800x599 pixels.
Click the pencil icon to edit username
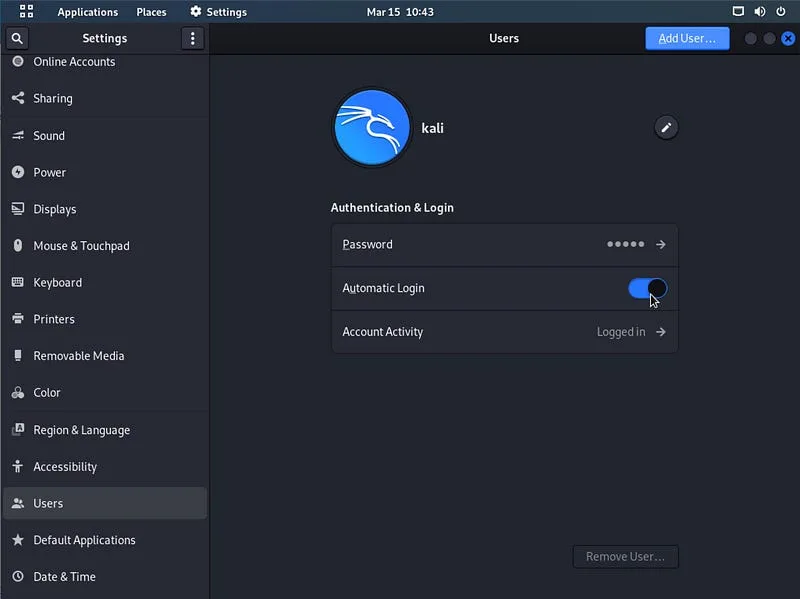pyautogui.click(x=666, y=127)
